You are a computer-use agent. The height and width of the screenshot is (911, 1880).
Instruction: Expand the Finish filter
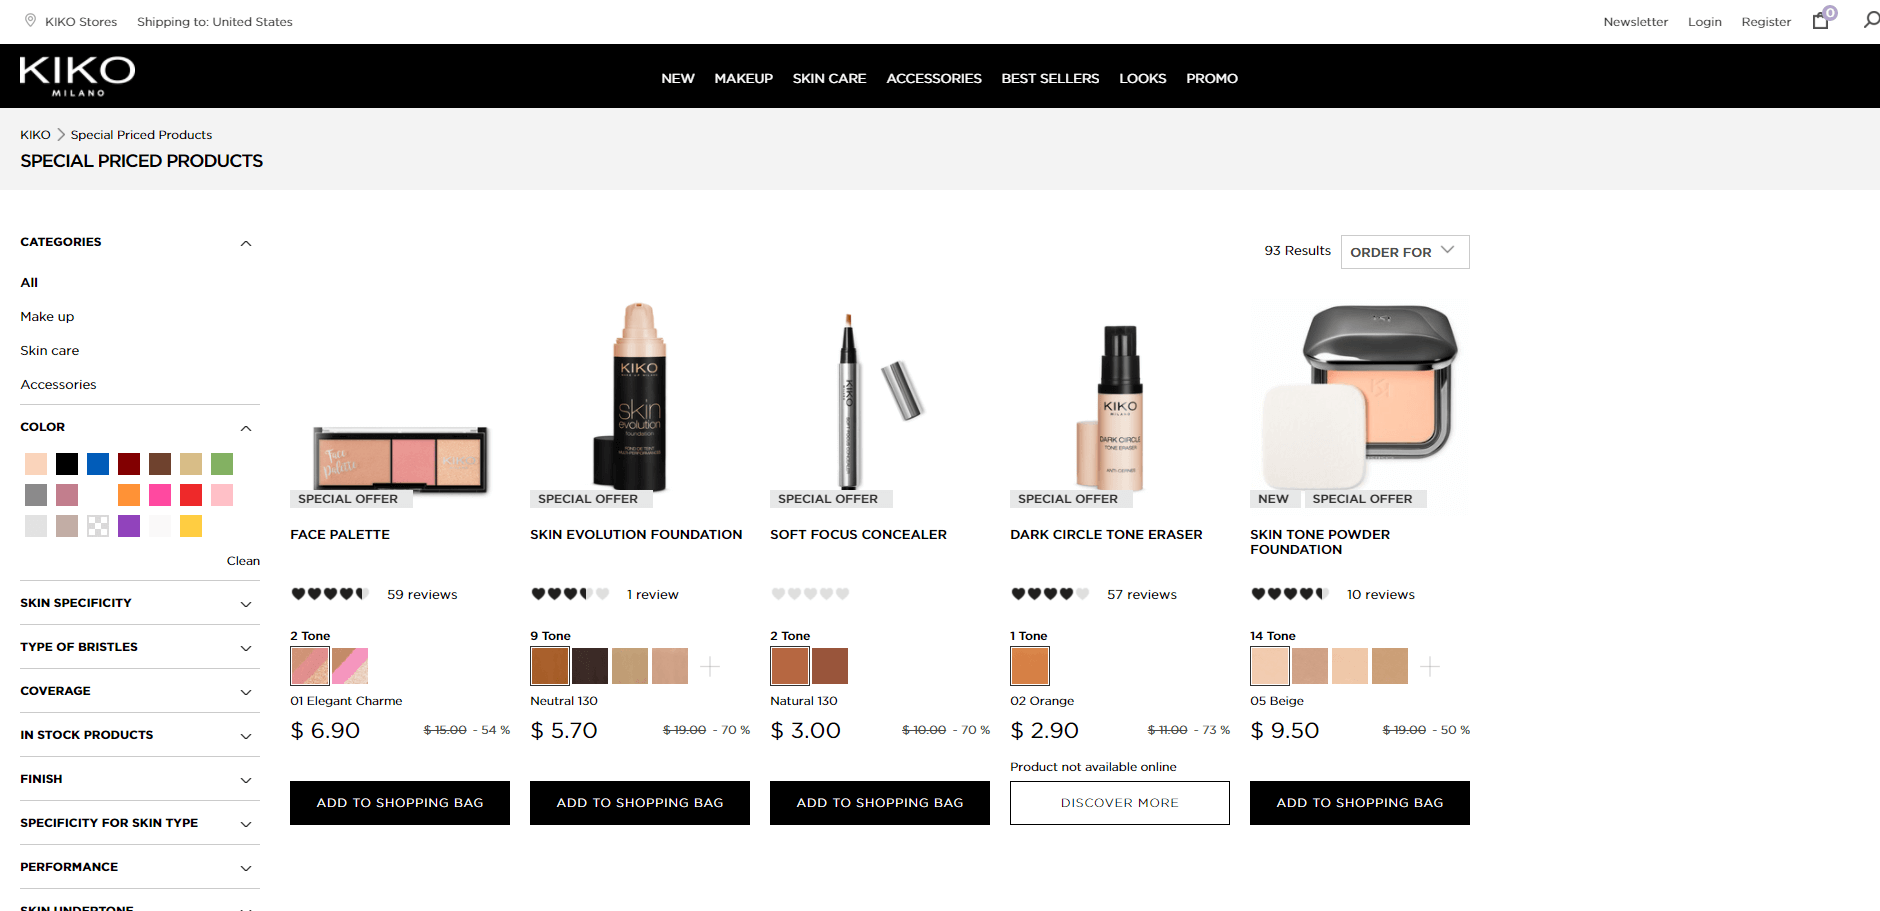[246, 780]
